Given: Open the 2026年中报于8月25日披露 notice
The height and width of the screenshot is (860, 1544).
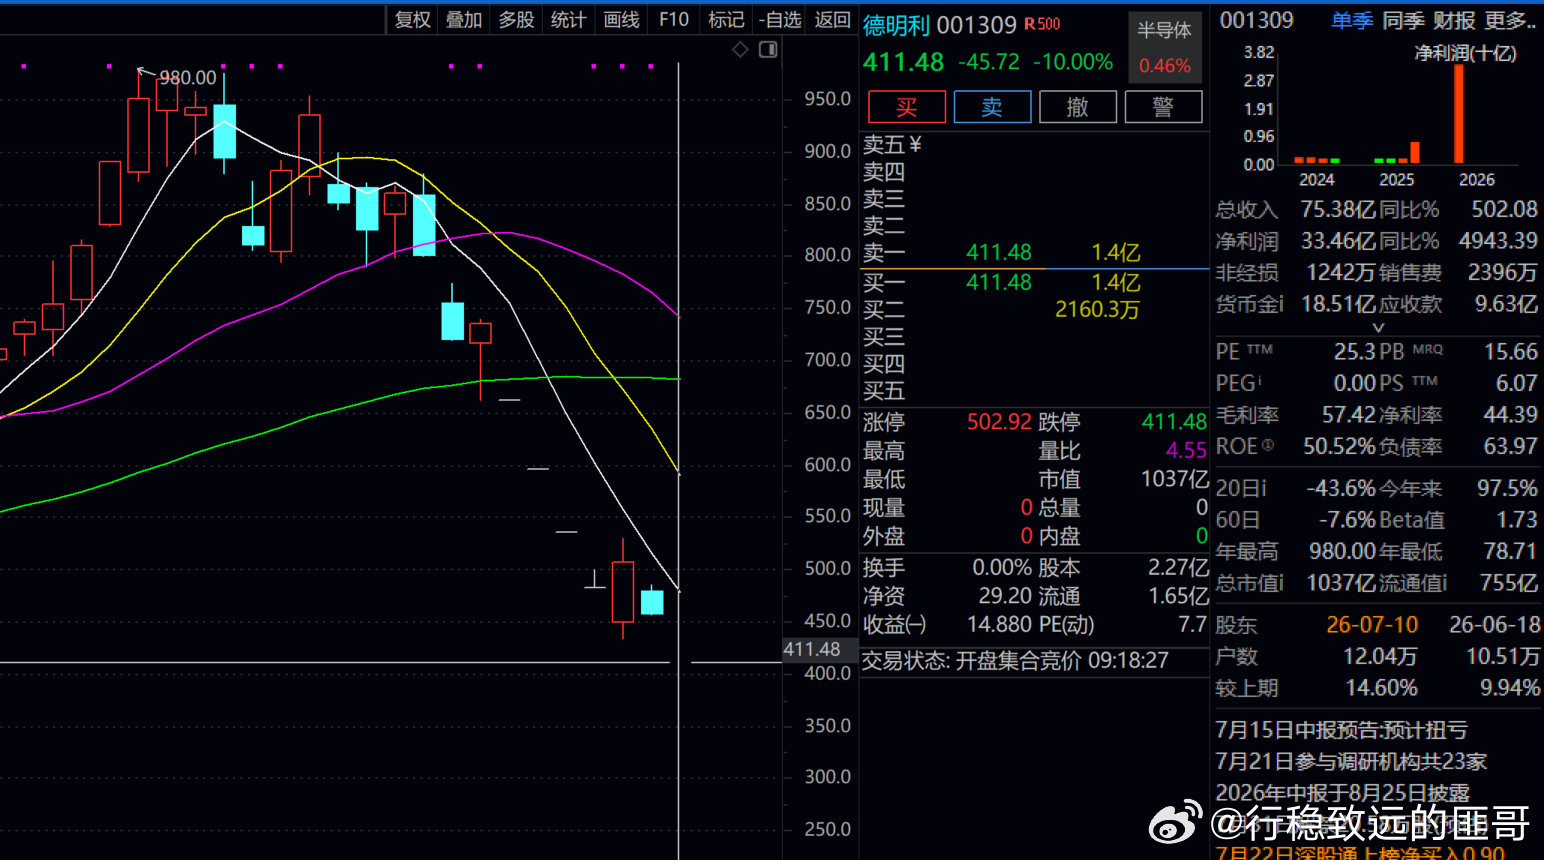Looking at the screenshot, I should point(1342,792).
